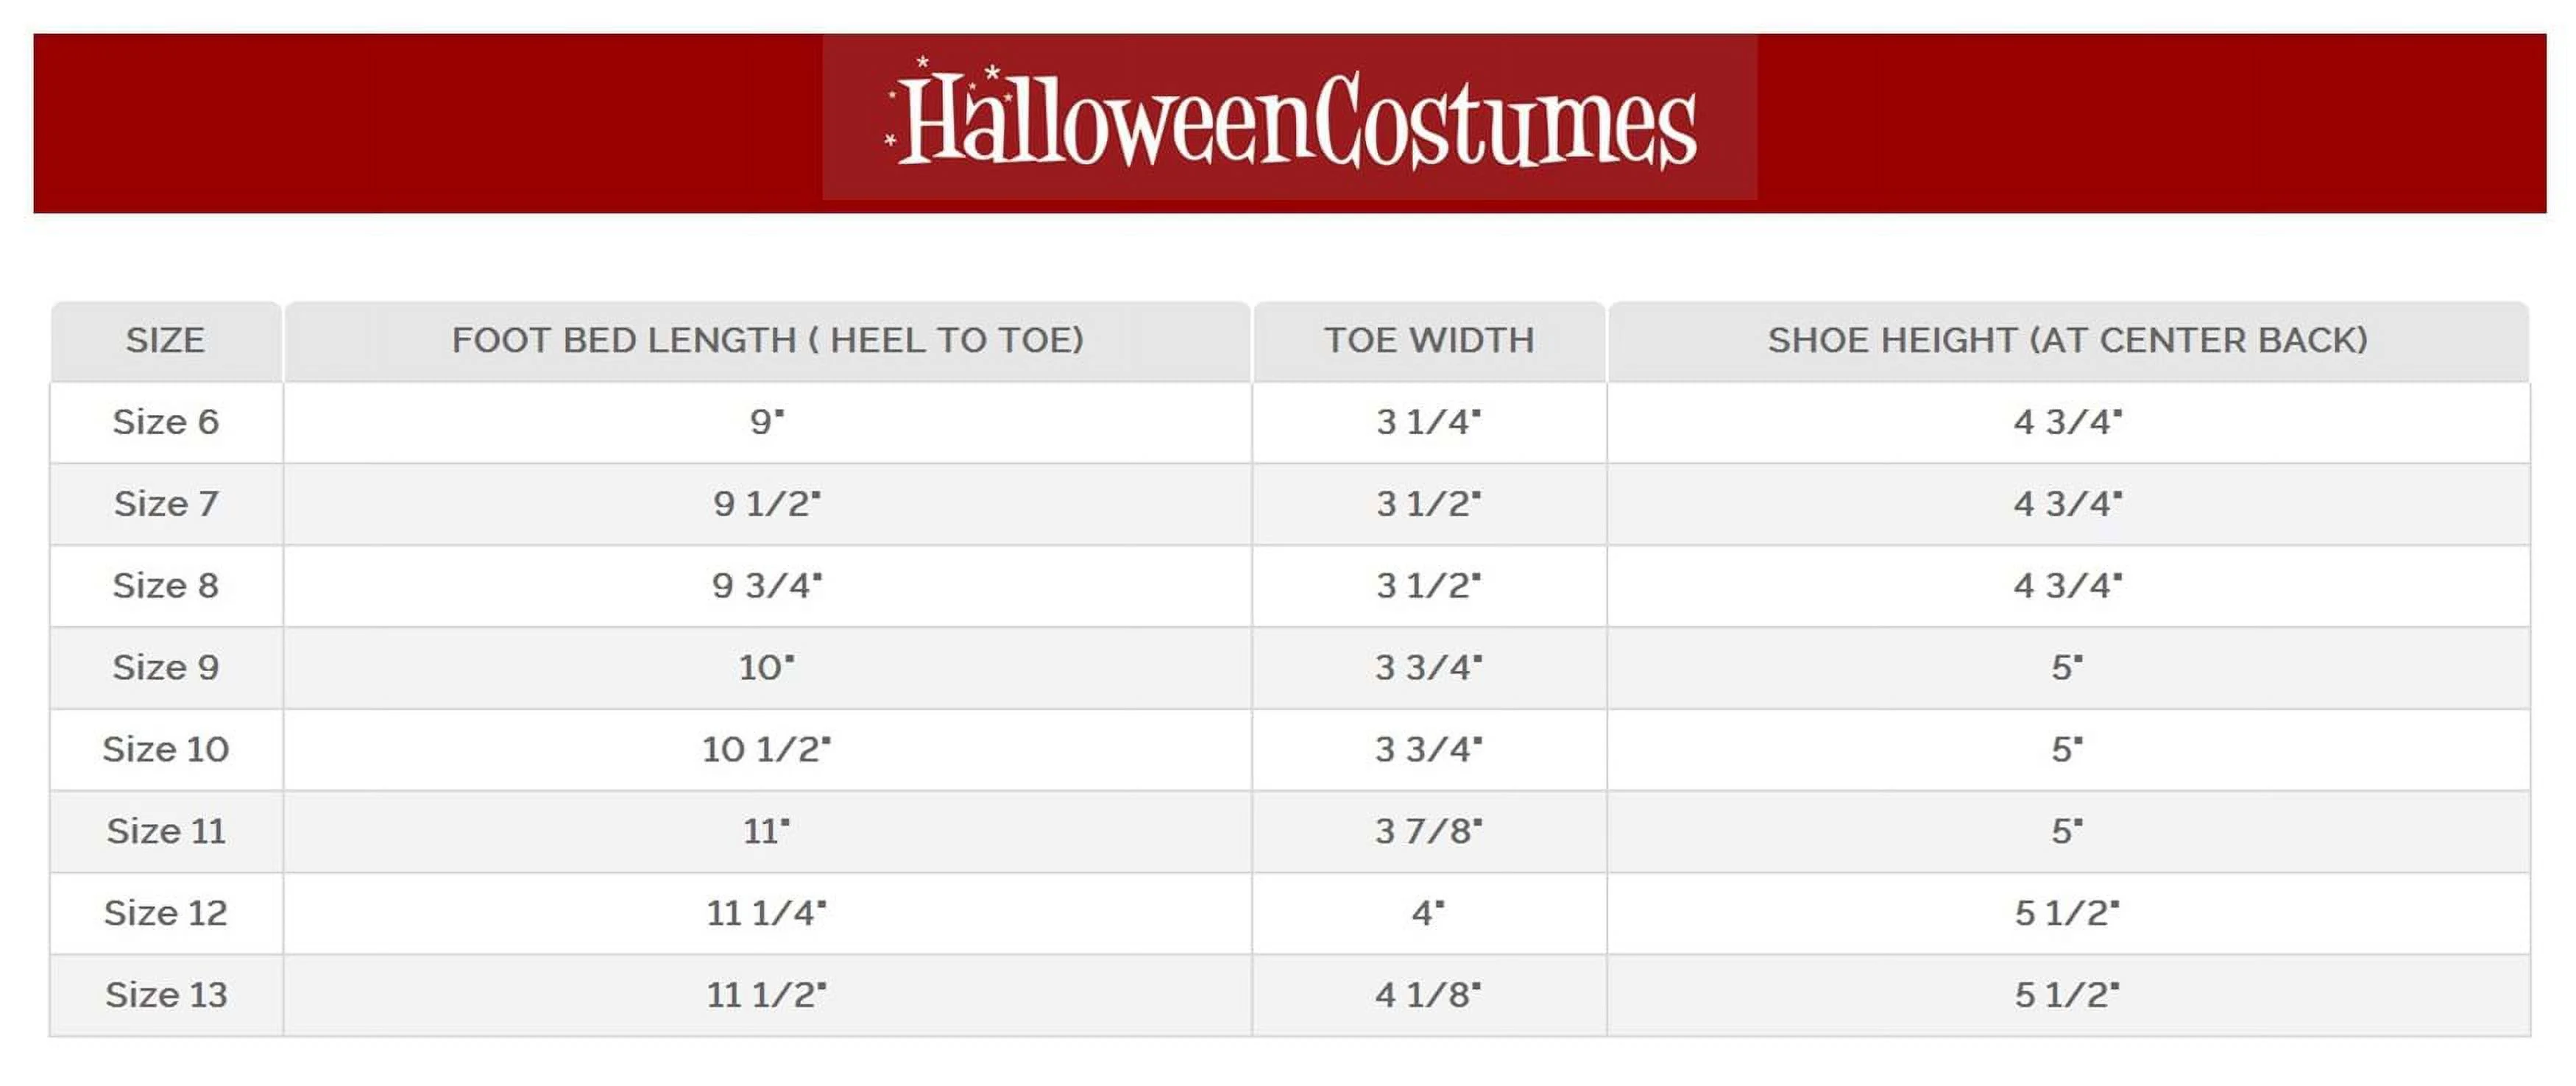
Task: Select the Size 11 row label
Action: point(165,832)
